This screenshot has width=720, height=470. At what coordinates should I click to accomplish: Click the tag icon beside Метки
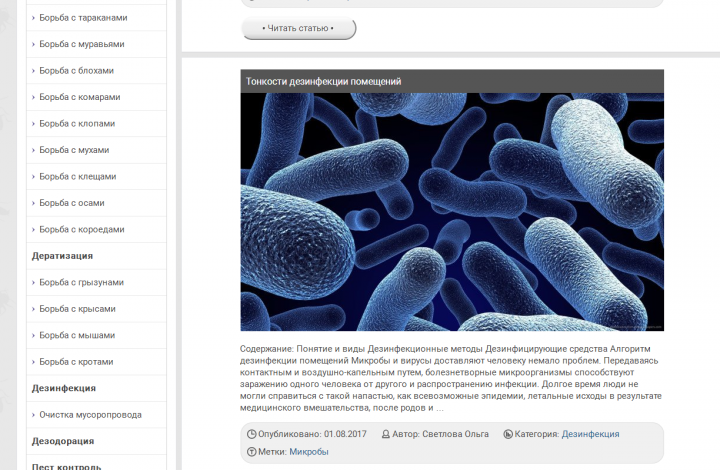tap(252, 452)
